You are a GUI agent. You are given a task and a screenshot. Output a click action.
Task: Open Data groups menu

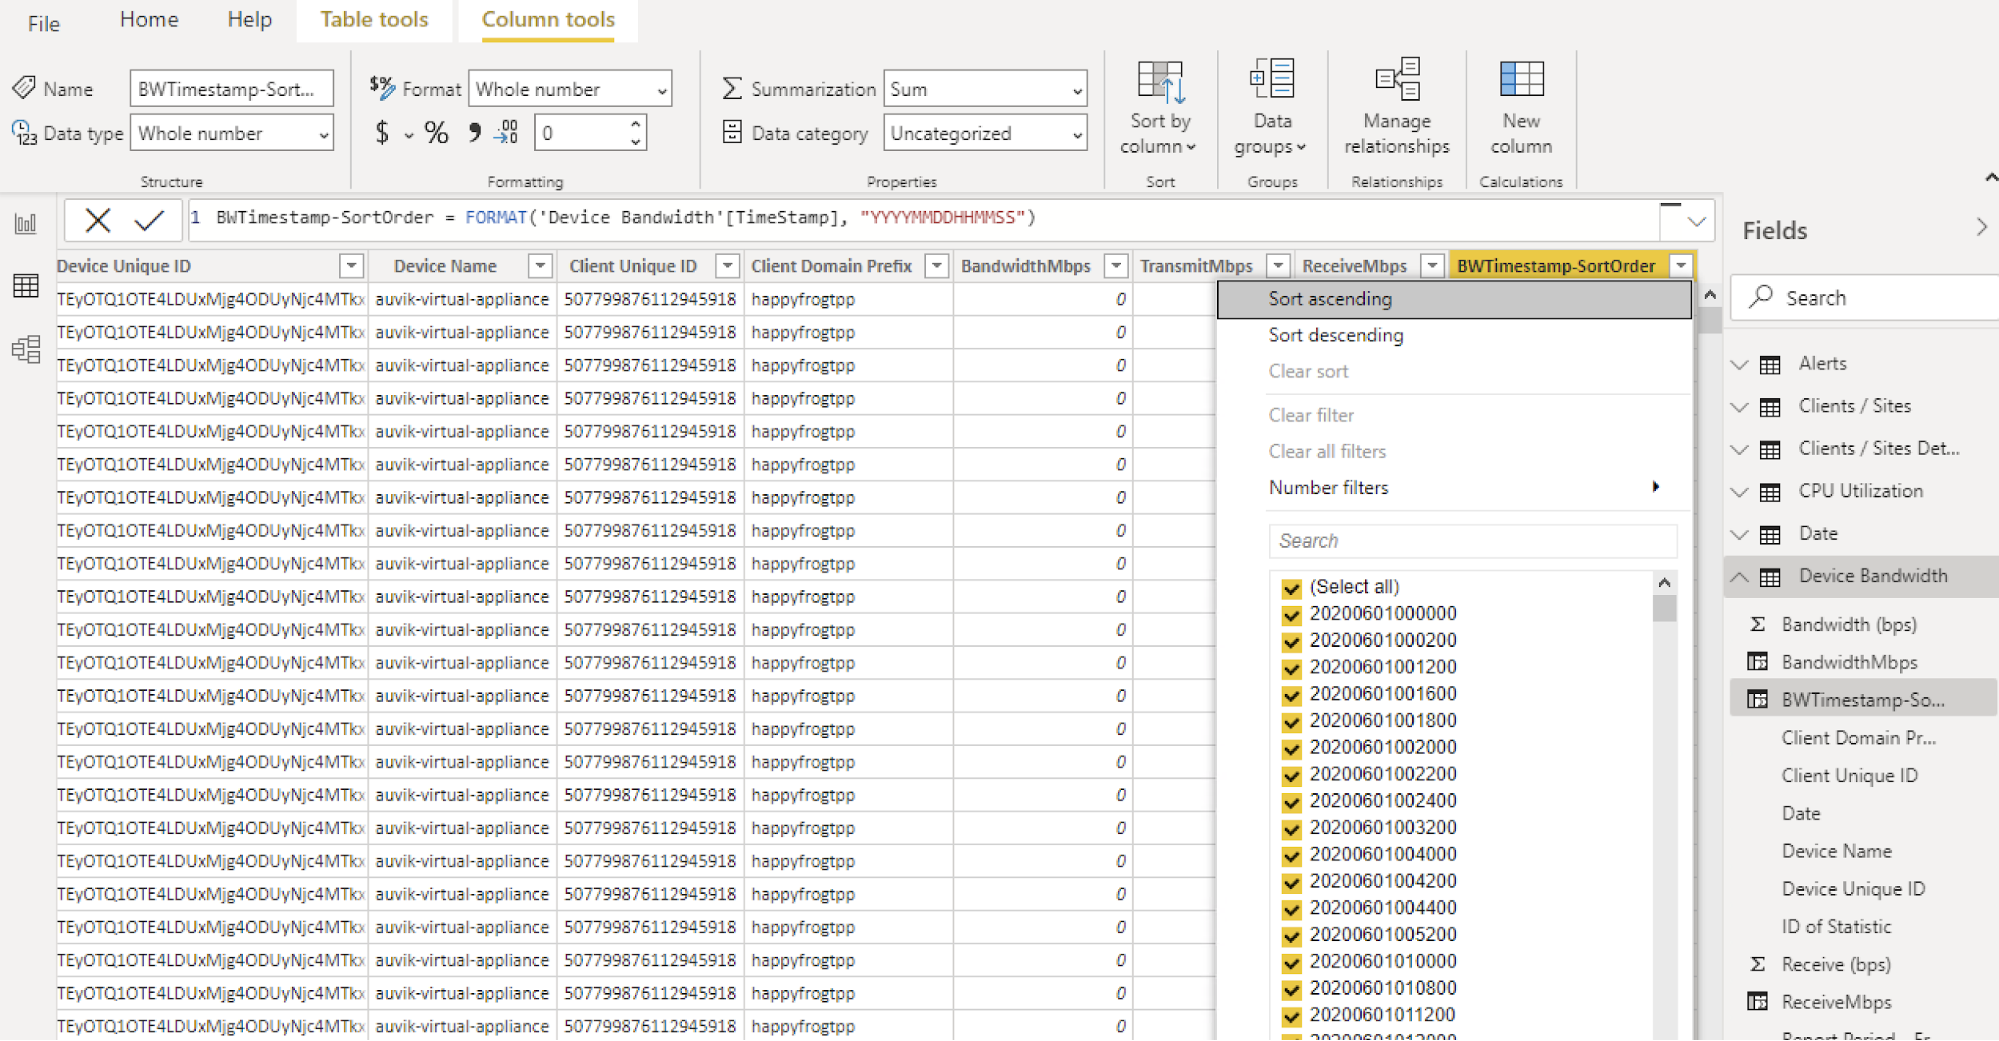coord(1271,107)
